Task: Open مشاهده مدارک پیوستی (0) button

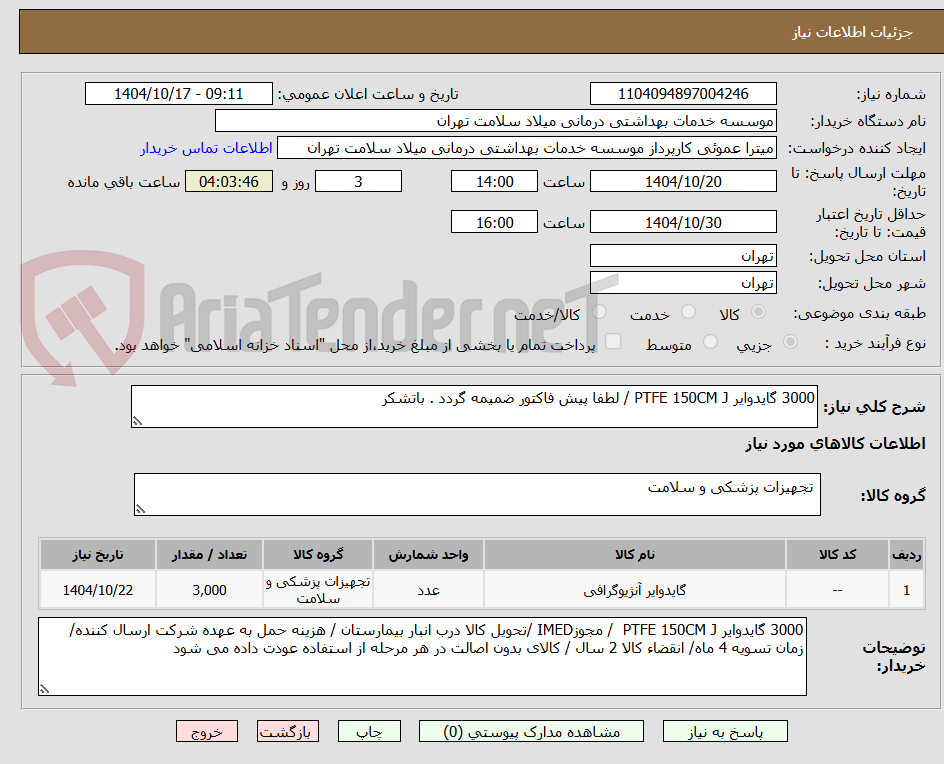Action: (x=531, y=731)
